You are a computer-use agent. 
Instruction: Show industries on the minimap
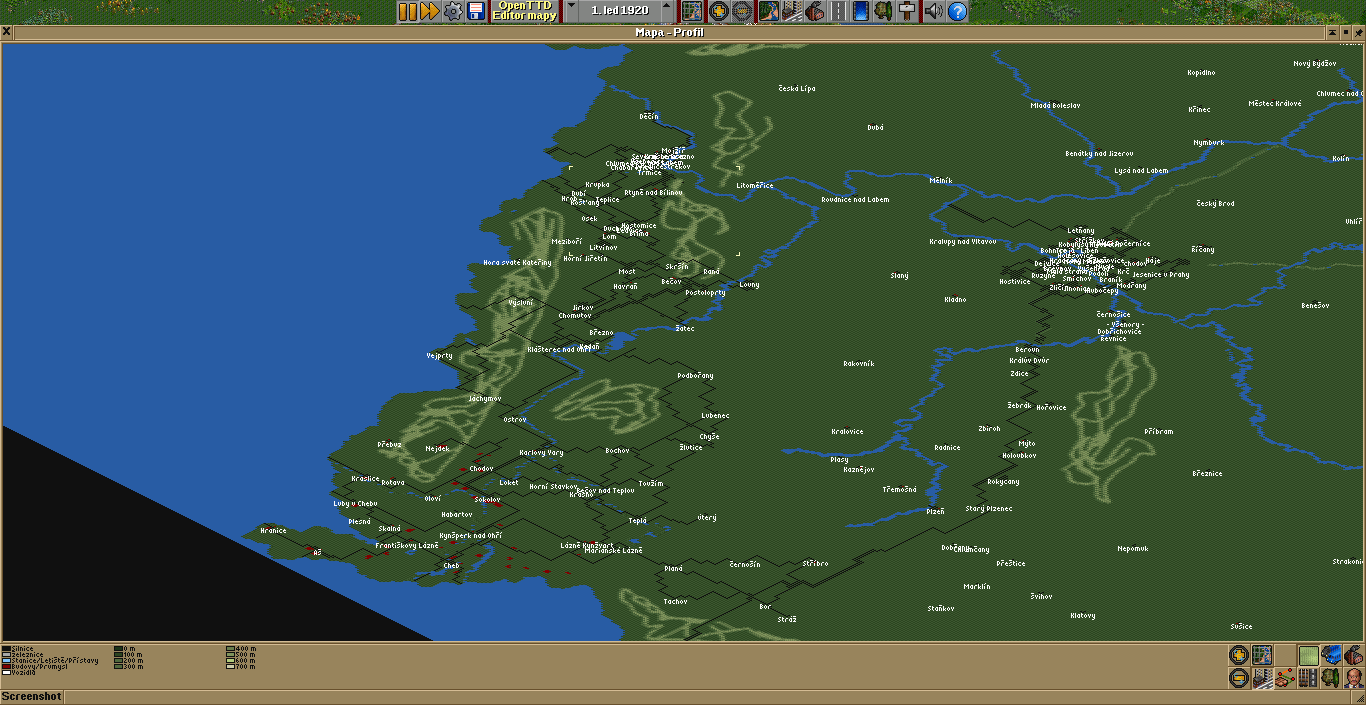point(1353,655)
